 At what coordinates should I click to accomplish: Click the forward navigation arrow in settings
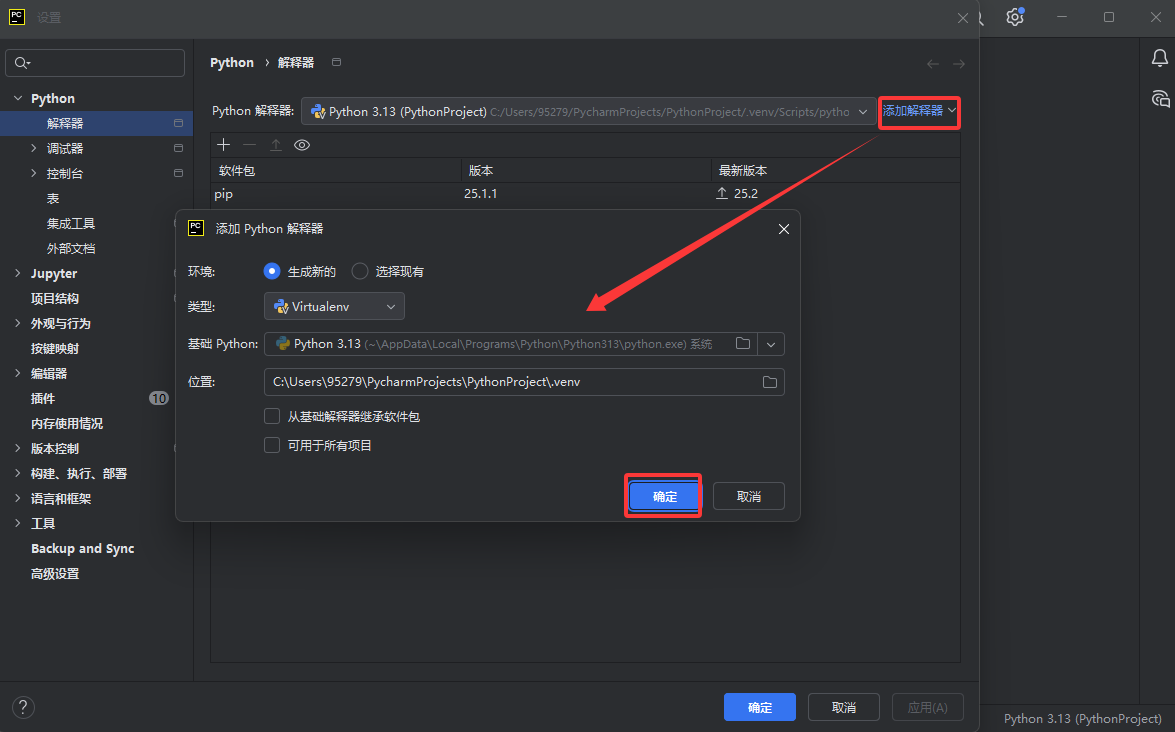click(x=959, y=64)
